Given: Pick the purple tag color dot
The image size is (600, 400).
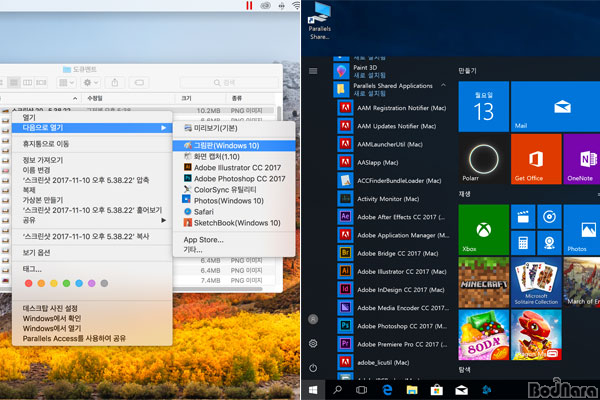Looking at the screenshot, I should click(x=91, y=283).
